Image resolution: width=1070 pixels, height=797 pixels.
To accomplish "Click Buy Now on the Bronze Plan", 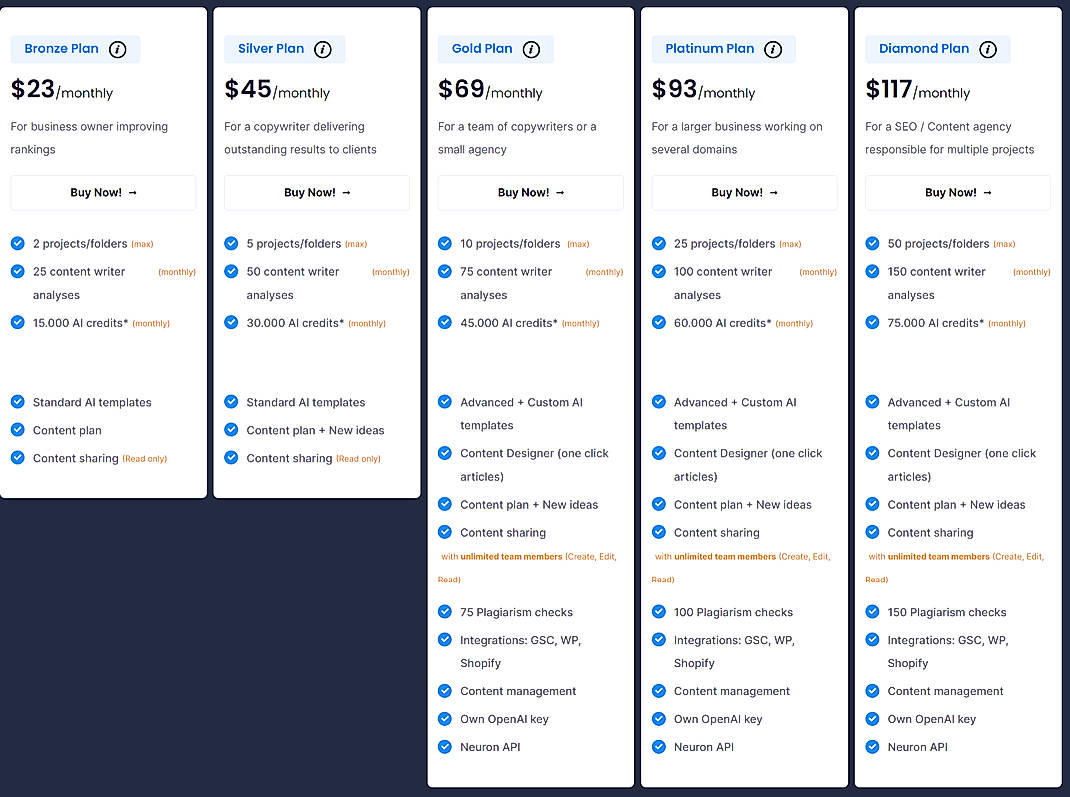I will [102, 192].
